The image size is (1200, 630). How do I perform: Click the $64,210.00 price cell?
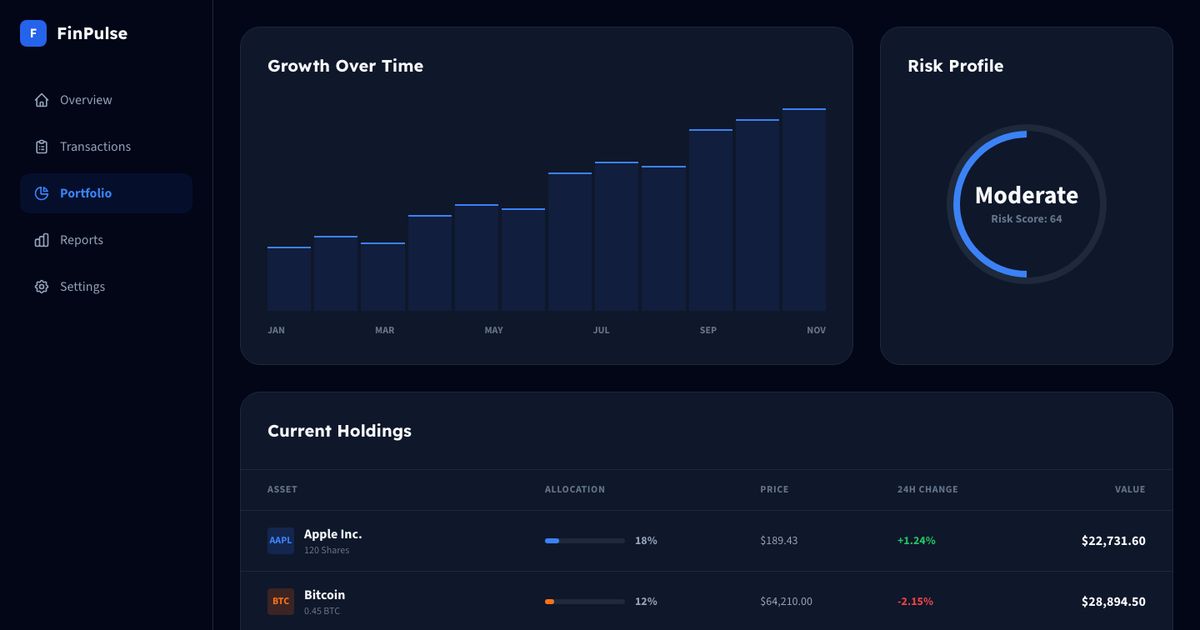pos(786,602)
